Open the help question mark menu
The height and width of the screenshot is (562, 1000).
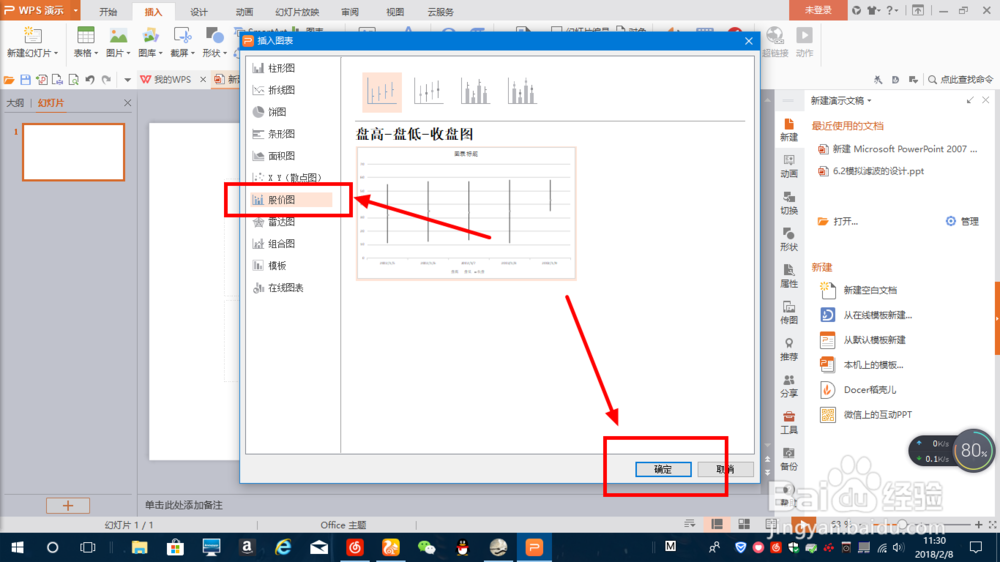pyautogui.click(x=892, y=10)
